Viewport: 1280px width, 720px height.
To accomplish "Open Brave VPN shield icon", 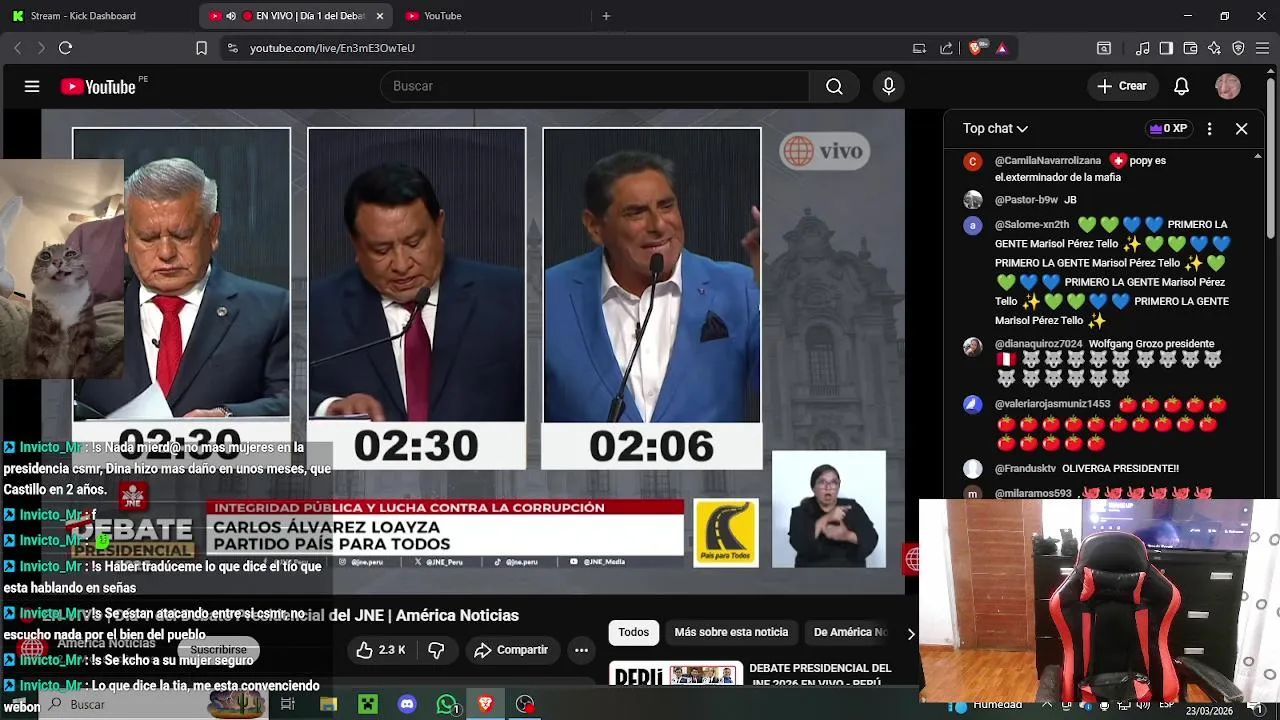I will (1238, 48).
